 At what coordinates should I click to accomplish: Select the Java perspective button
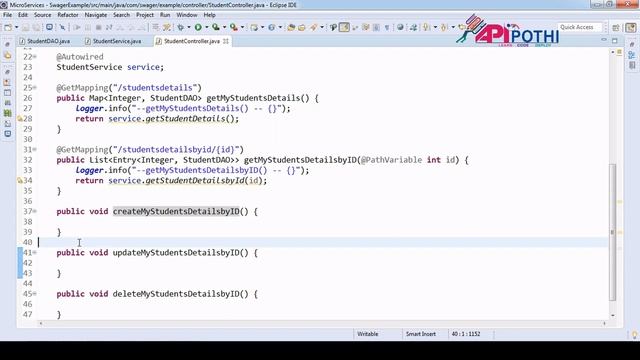click(631, 27)
